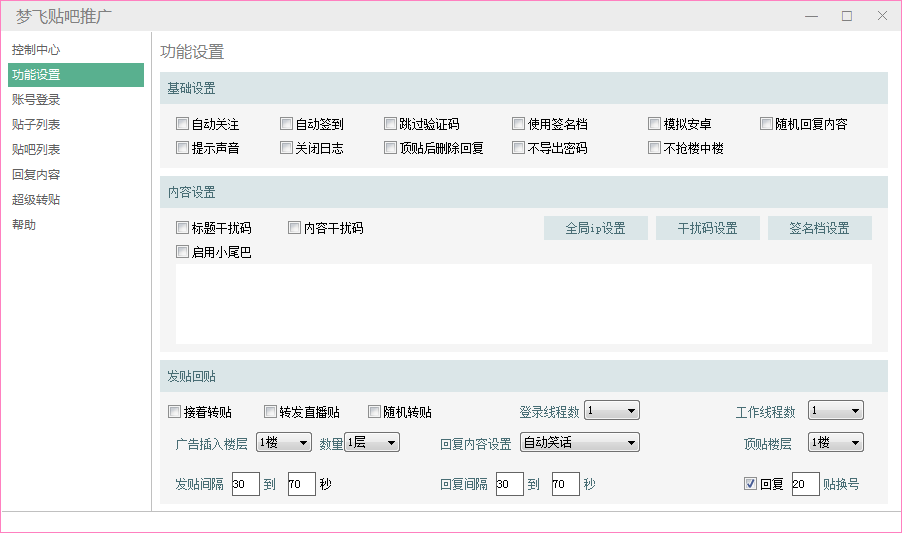Viewport: 902px width, 533px height.
Task: Open the 回复内容设置 combo box
Action: tap(579, 443)
